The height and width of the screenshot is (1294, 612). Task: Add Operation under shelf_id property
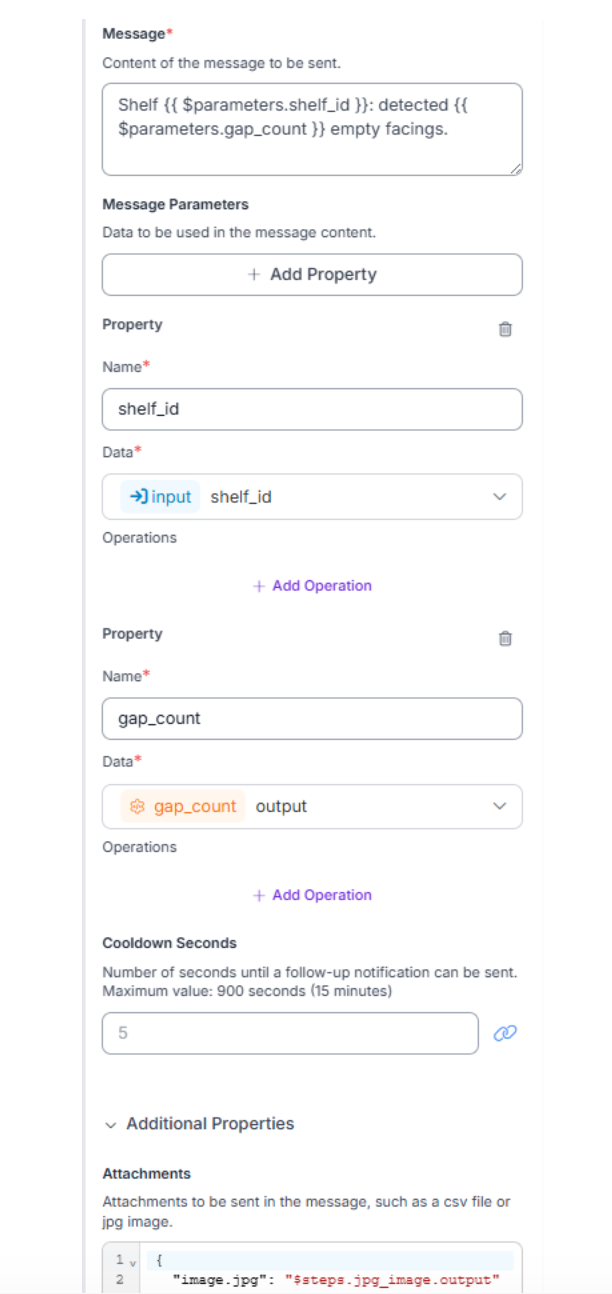coord(312,586)
